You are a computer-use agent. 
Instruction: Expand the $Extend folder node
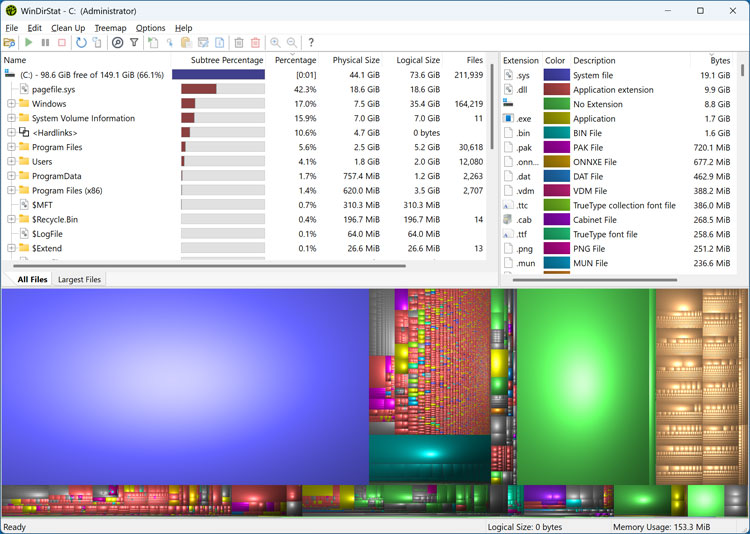[11, 248]
